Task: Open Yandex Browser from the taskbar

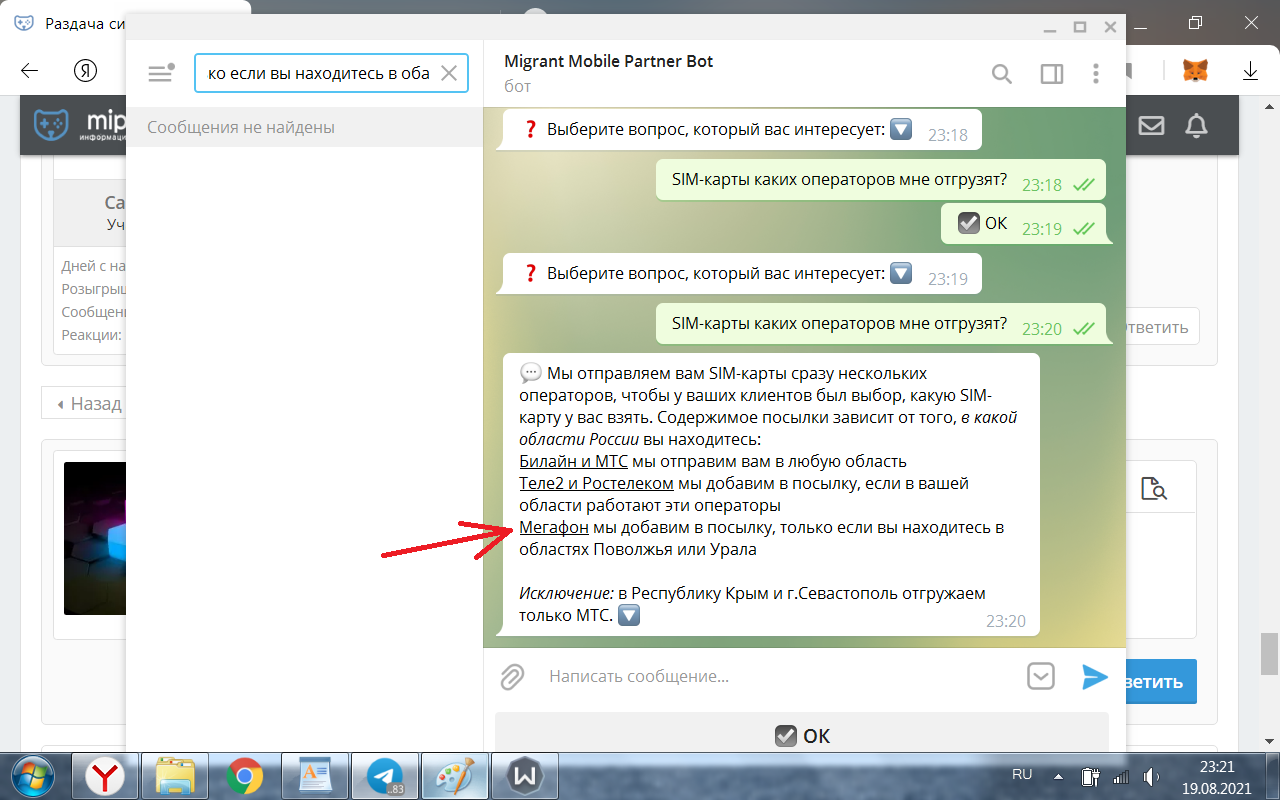Action: (104, 776)
